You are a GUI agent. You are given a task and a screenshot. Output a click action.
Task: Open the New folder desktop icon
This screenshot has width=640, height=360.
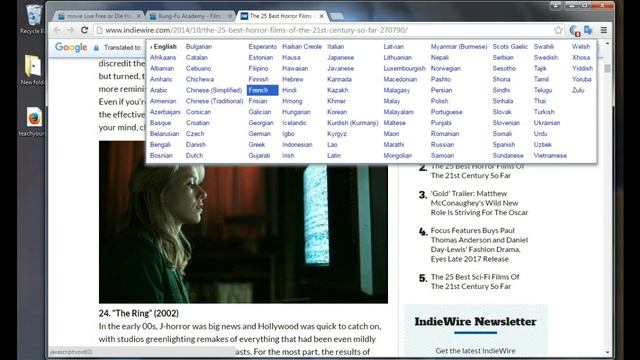pos(33,69)
